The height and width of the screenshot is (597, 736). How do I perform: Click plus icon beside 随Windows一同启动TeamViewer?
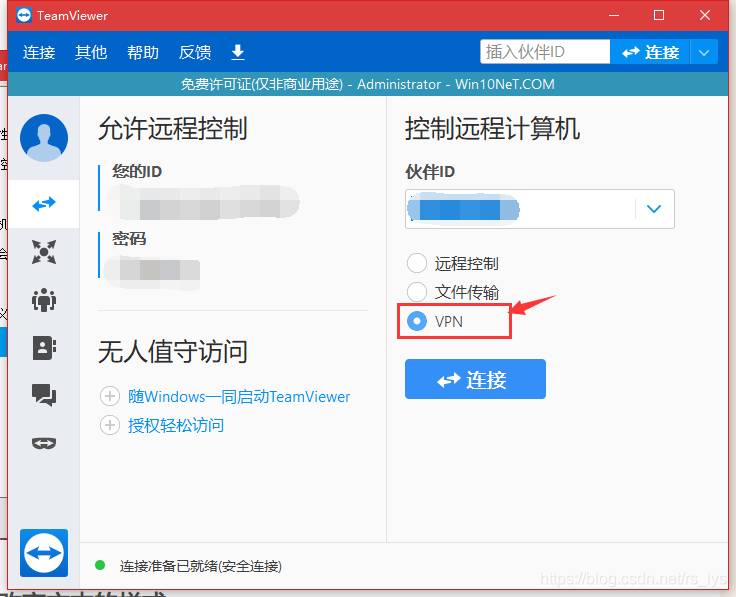(109, 396)
